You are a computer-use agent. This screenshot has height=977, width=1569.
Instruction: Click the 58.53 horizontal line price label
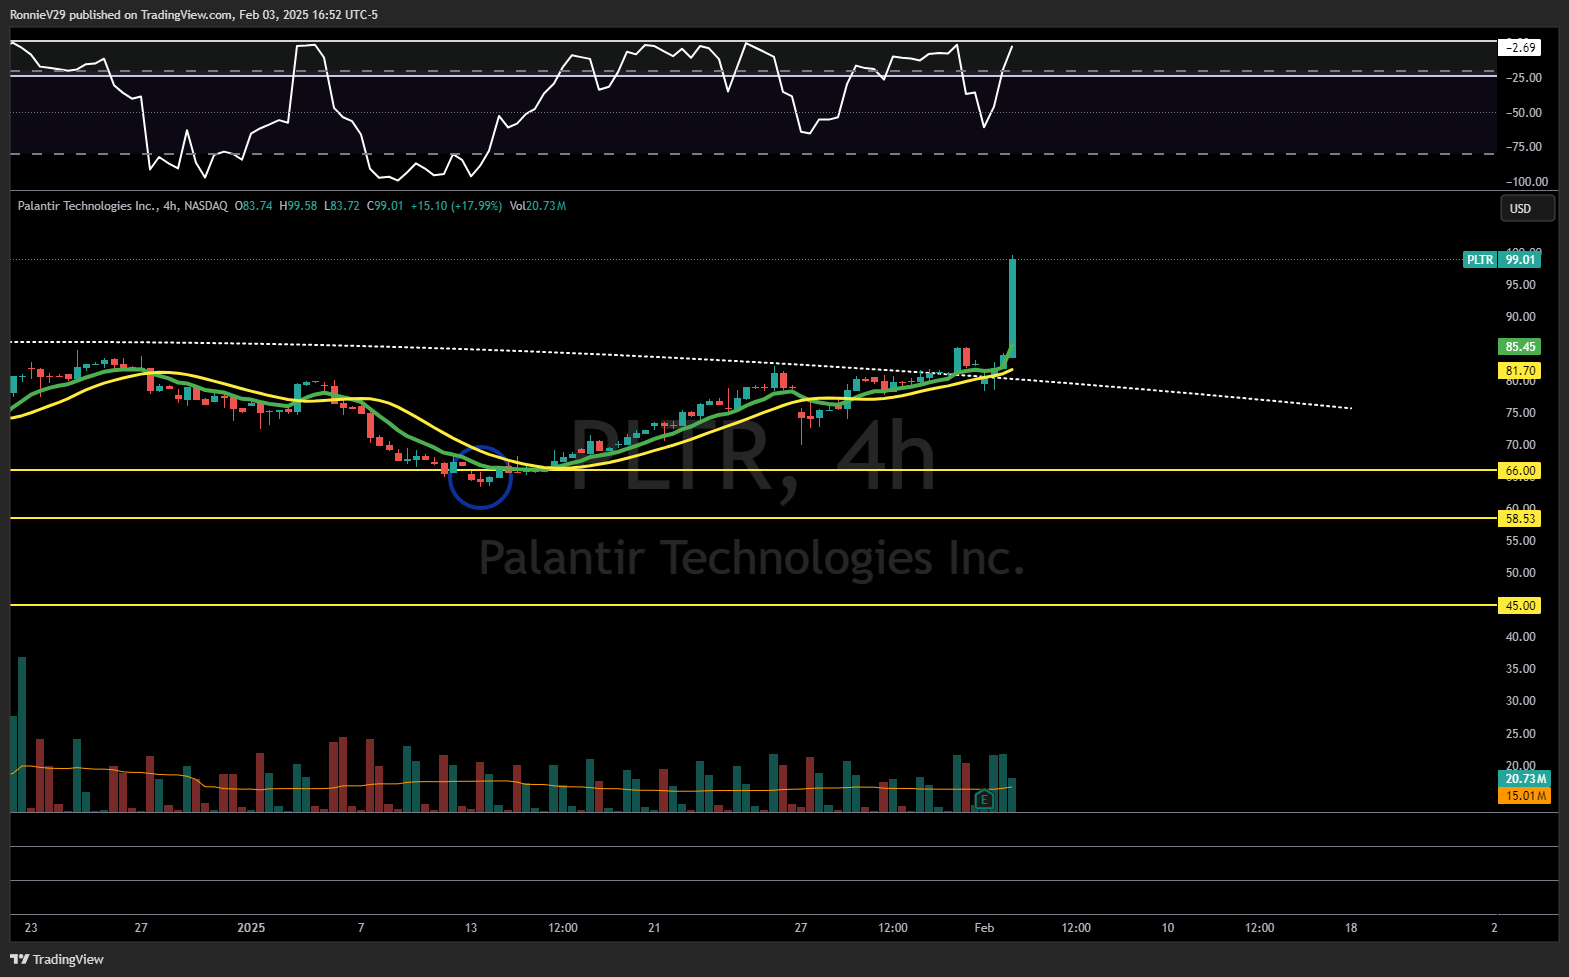point(1520,518)
